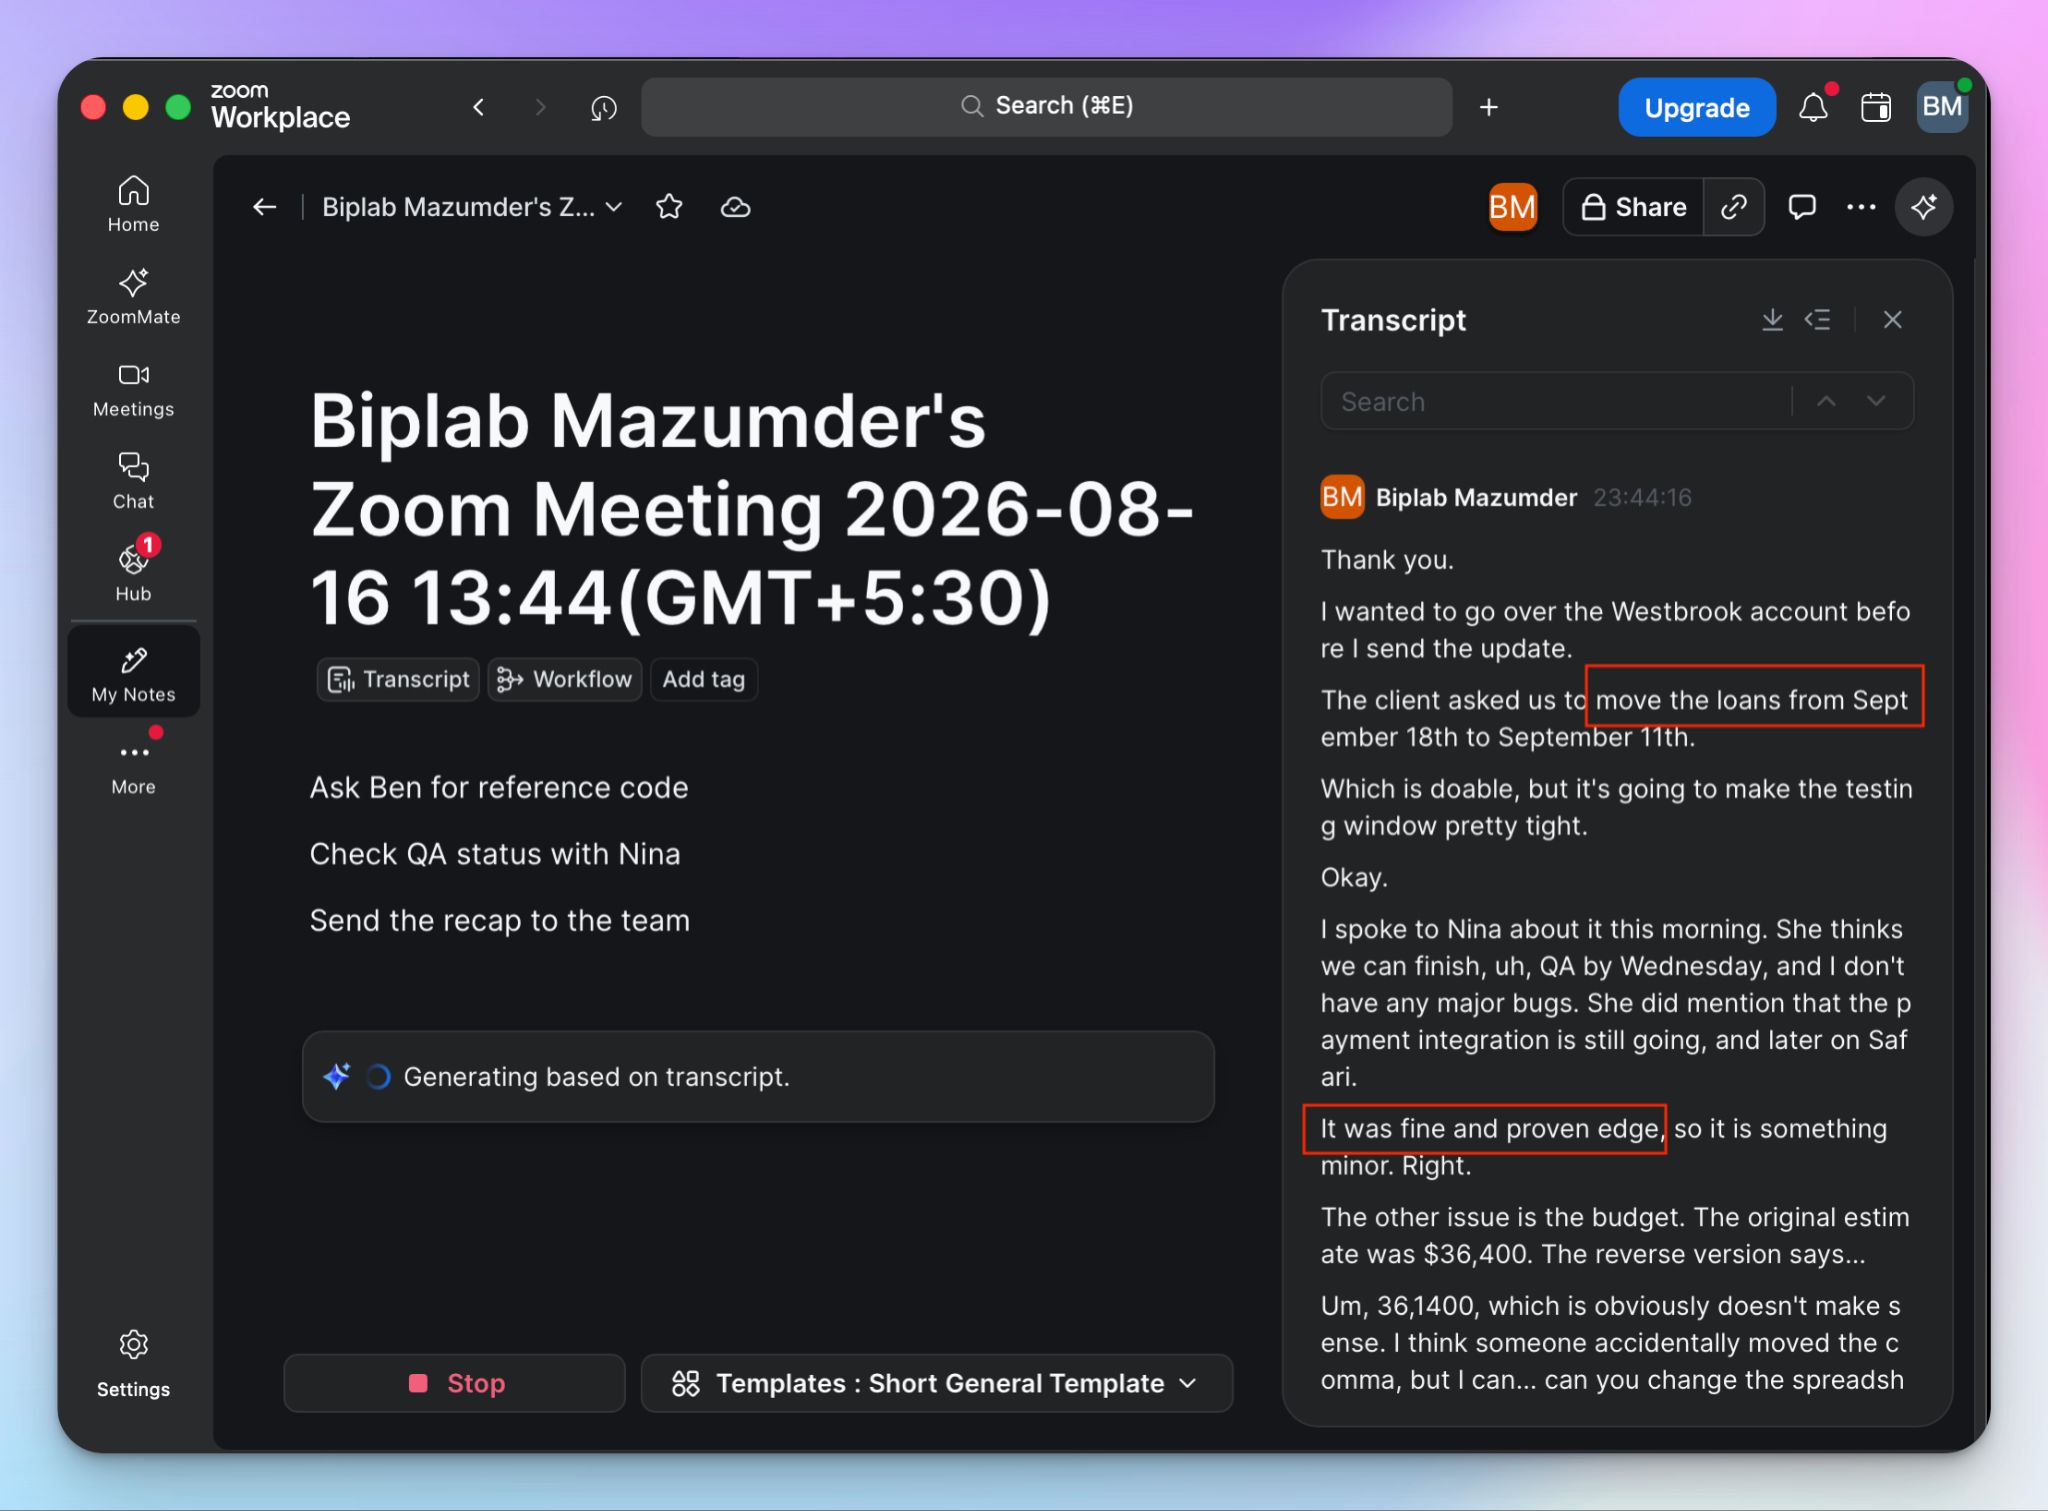Click the Share button

1634,207
